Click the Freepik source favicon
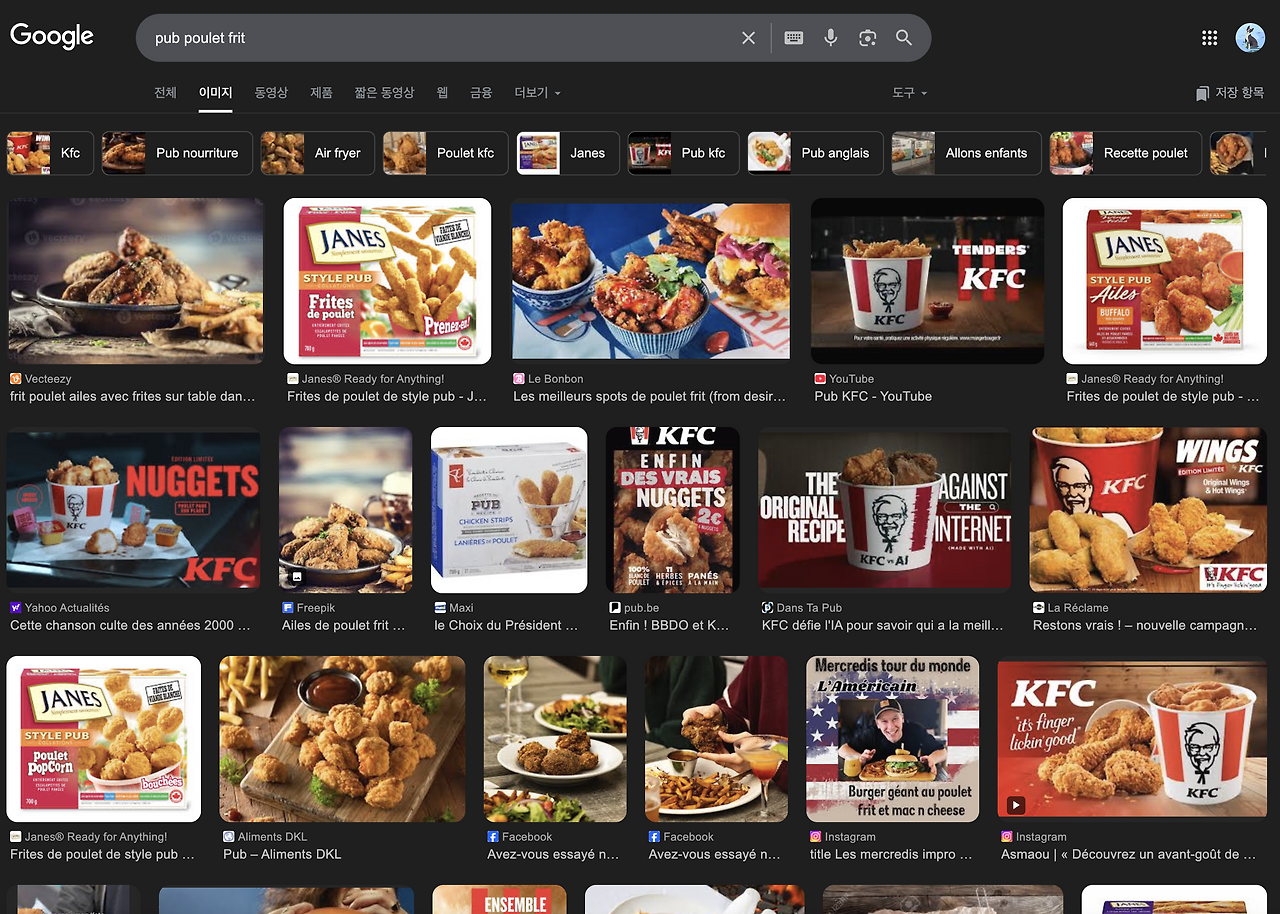 (x=288, y=608)
